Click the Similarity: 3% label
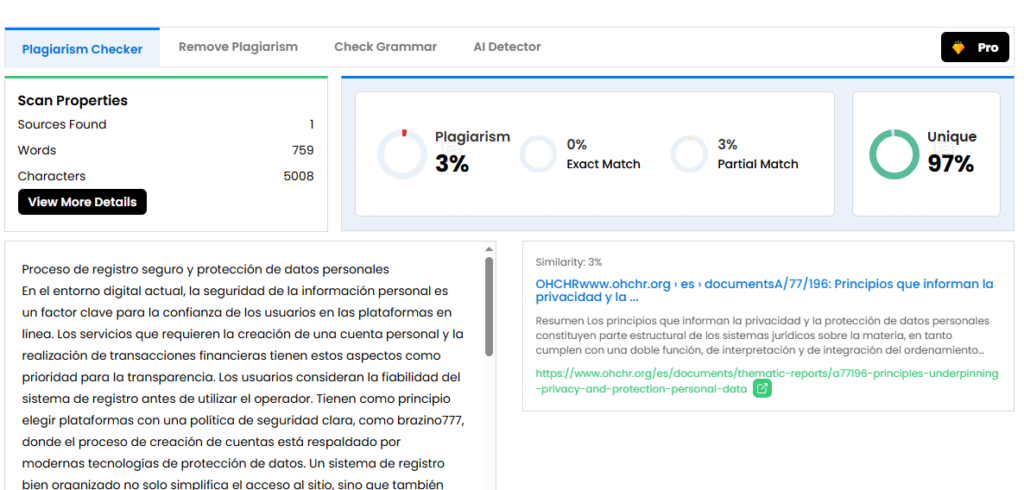 pyautogui.click(x=569, y=262)
